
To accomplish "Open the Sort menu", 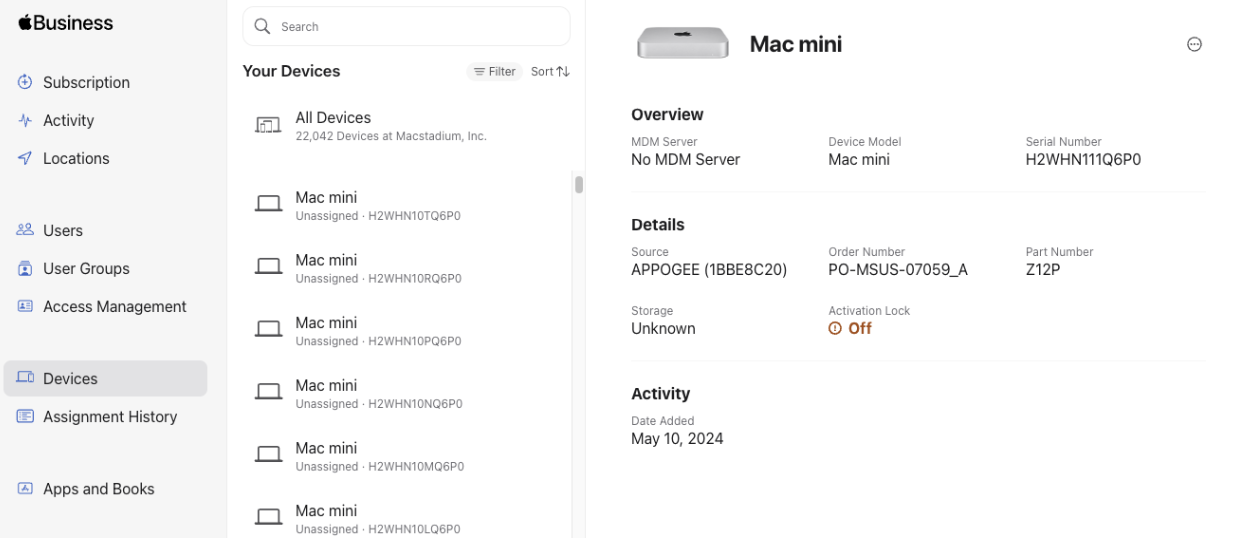I will coord(550,71).
